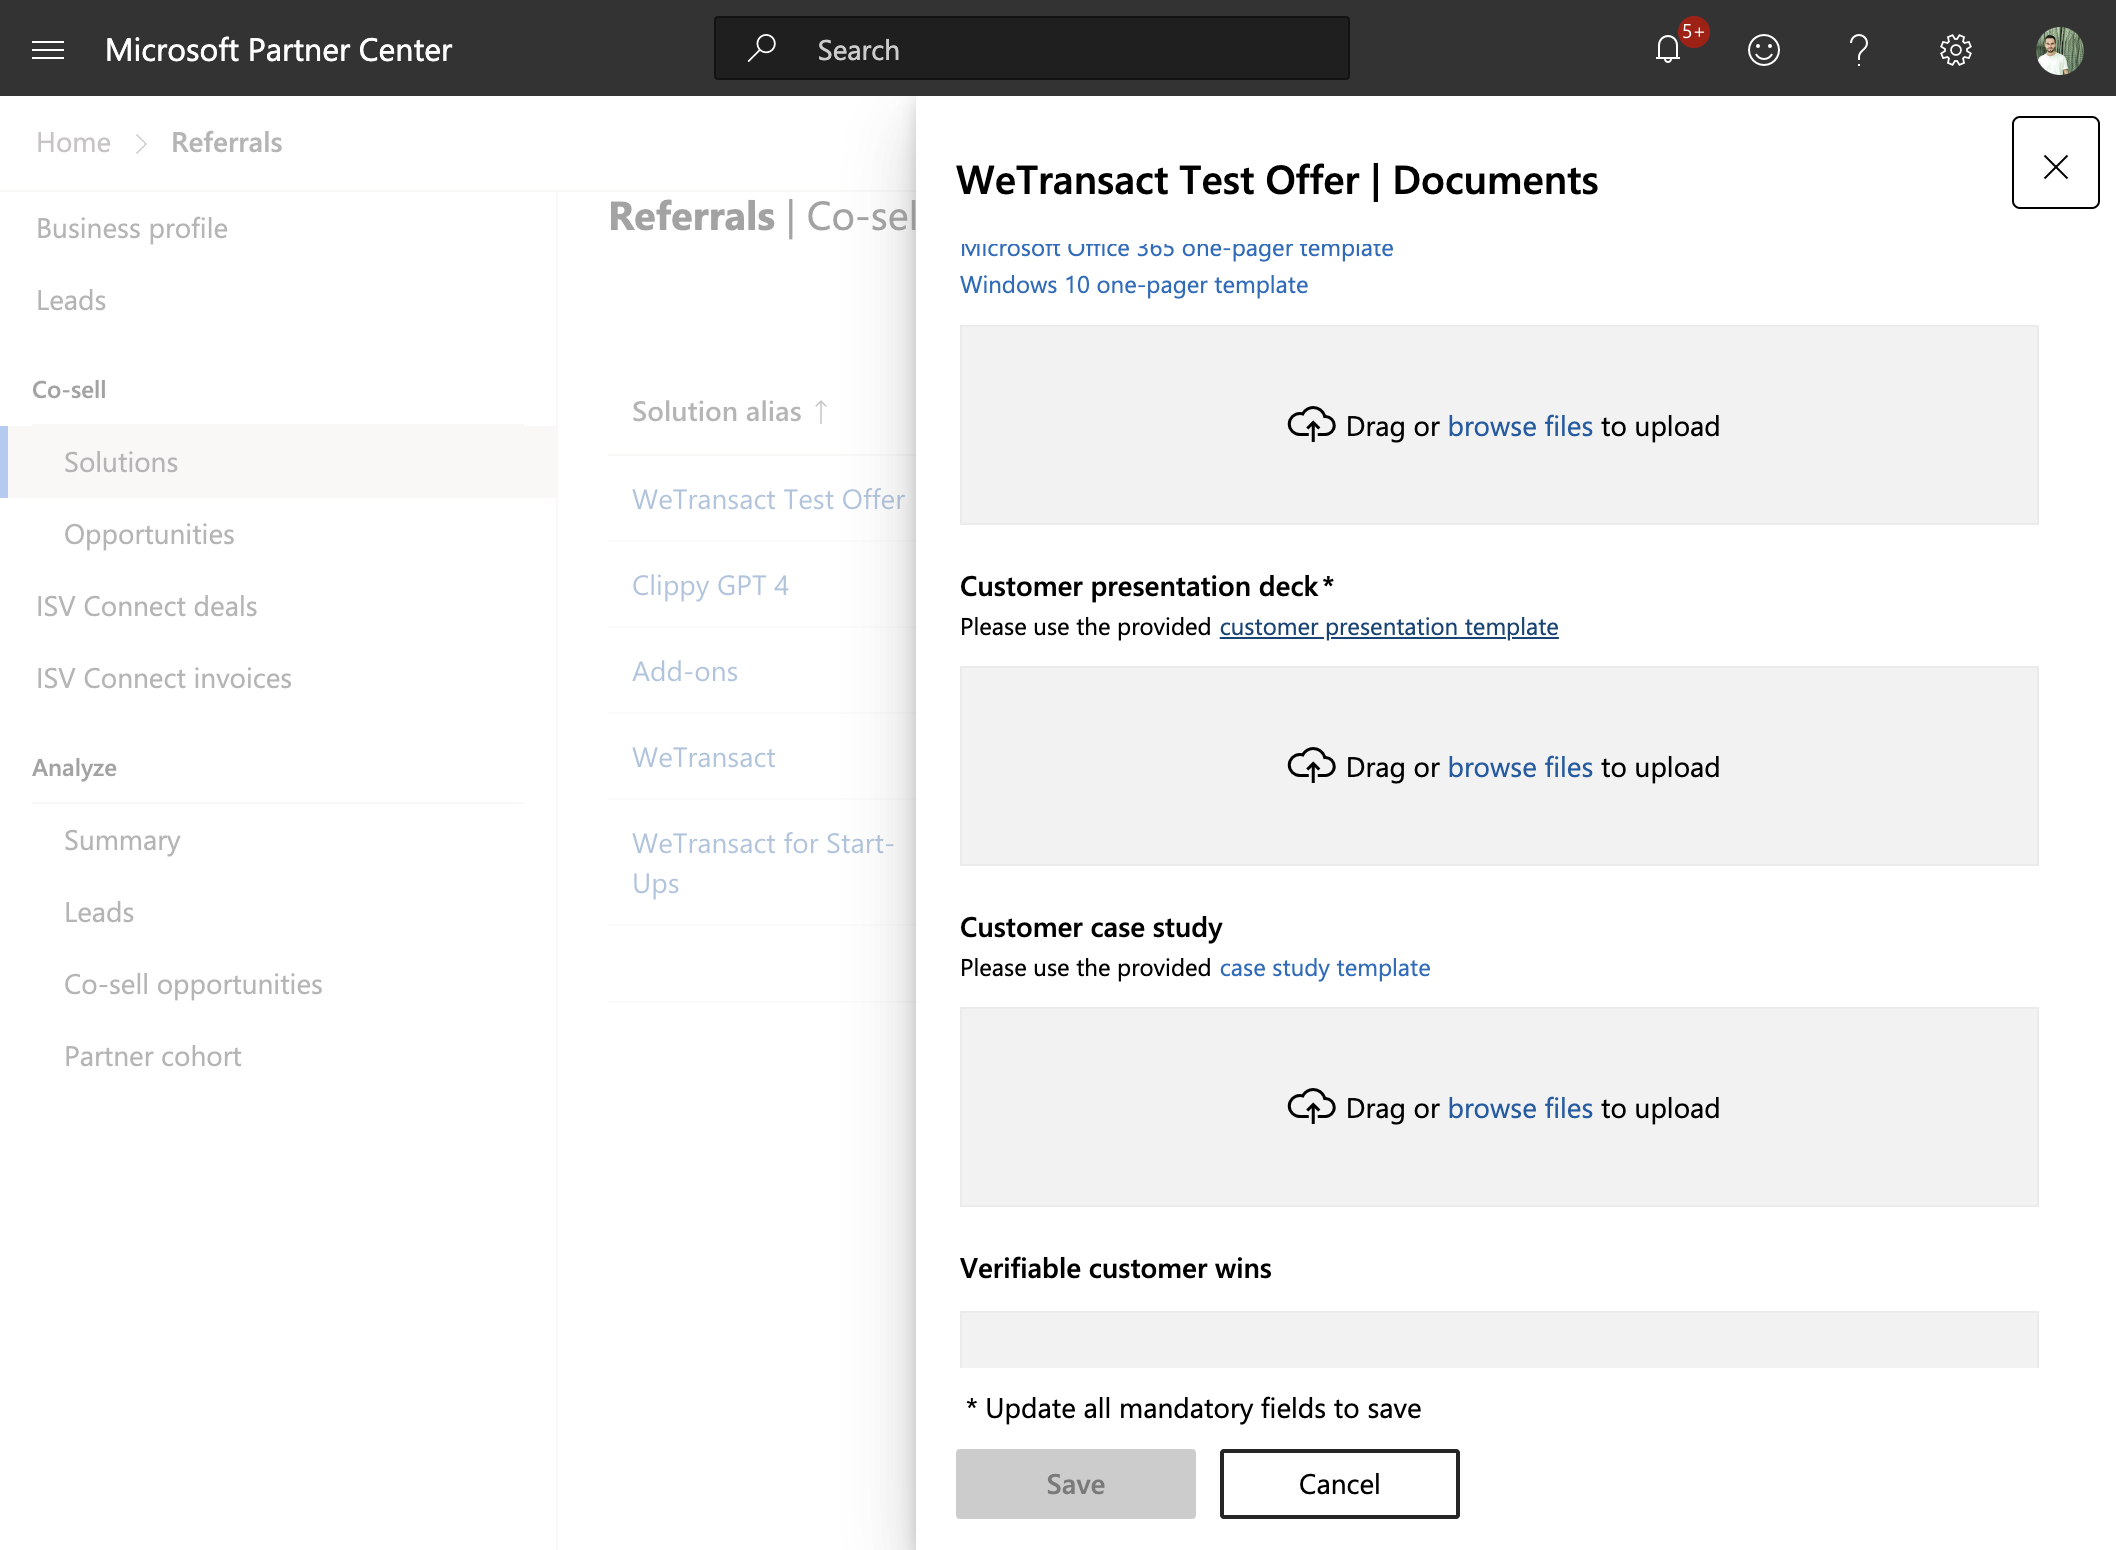Click the Solution alias column header
The image size is (2116, 1550).
[716, 412]
